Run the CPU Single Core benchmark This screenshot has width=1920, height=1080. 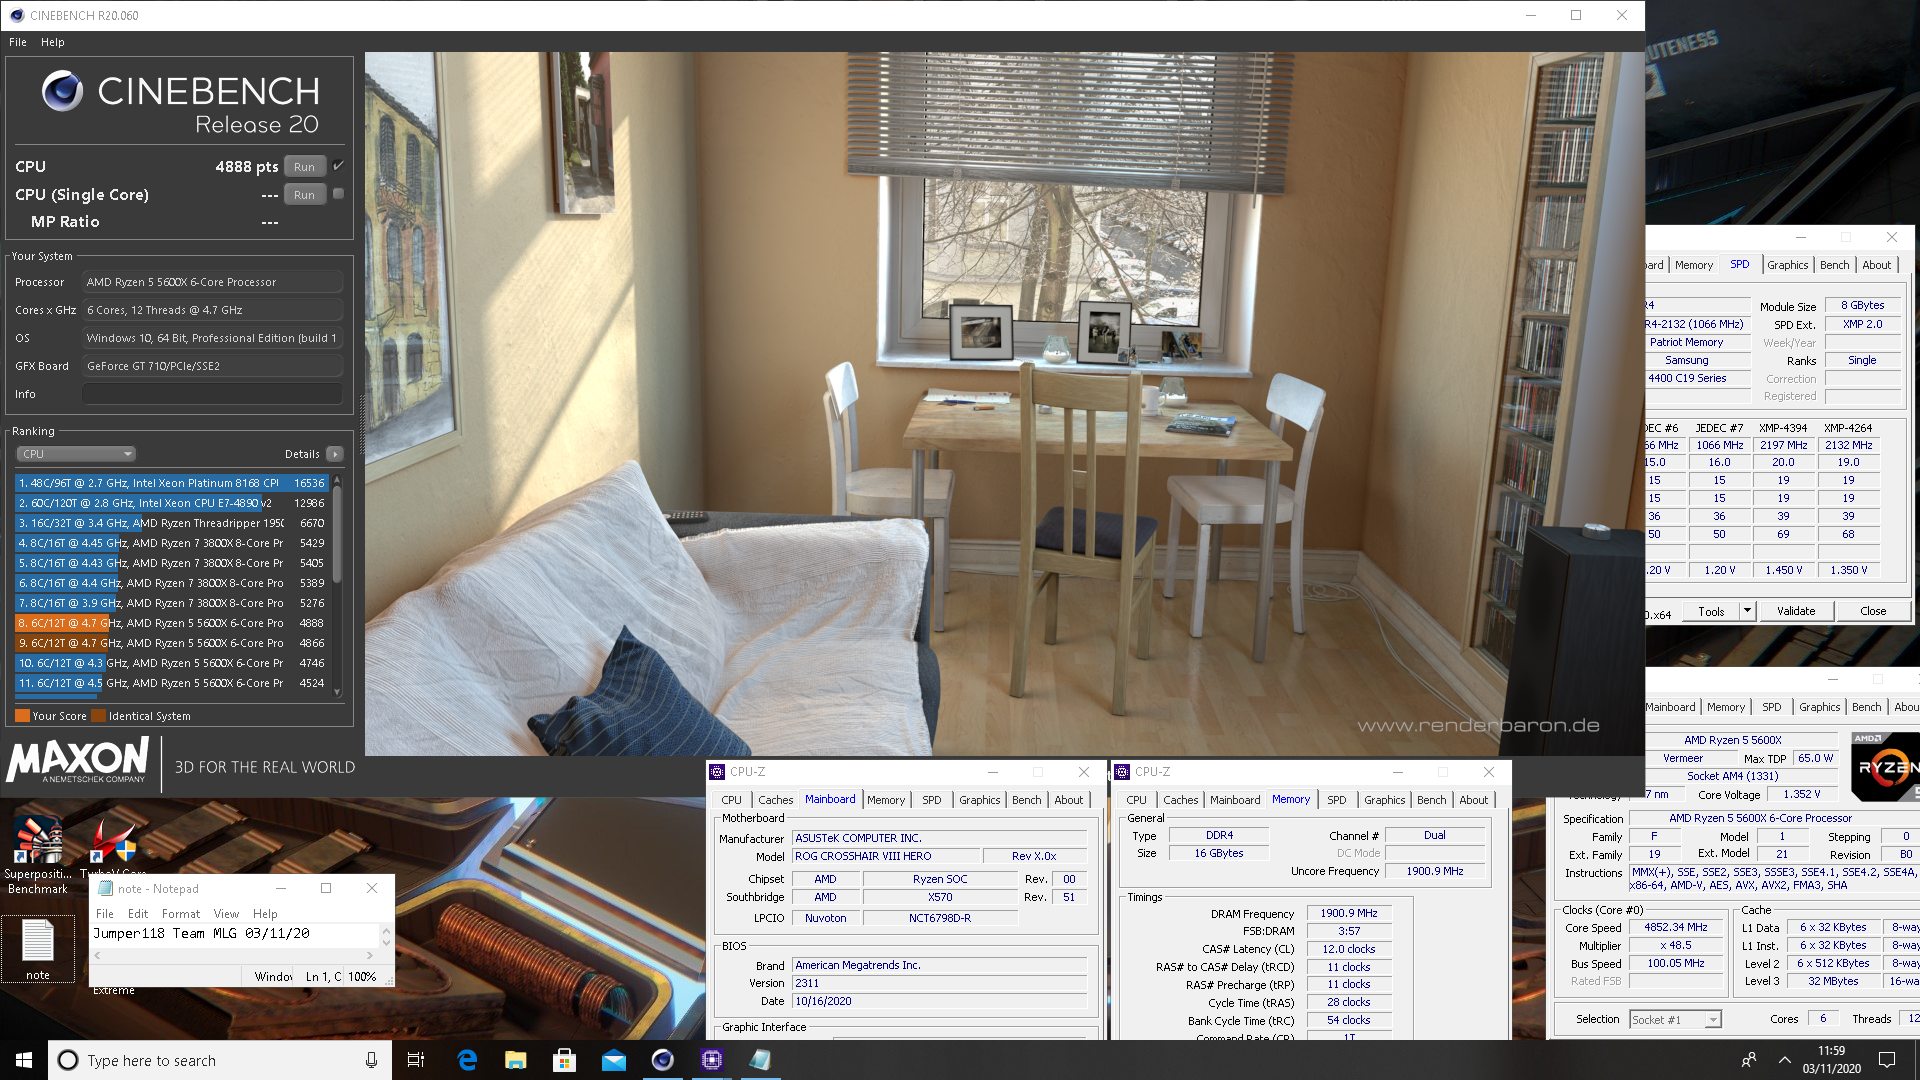click(x=304, y=195)
